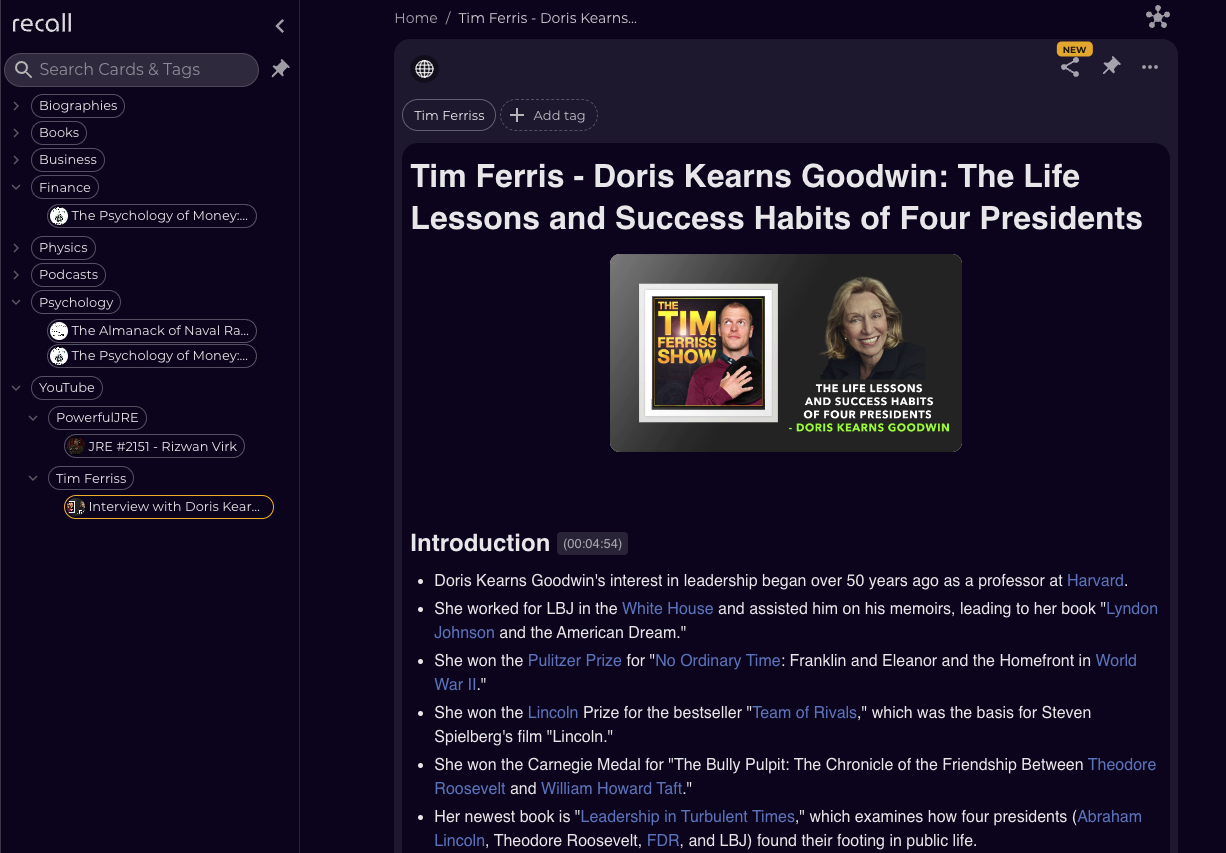This screenshot has width=1226, height=853.
Task: Focus the Search Cards & Tags field
Action: pyautogui.click(x=132, y=69)
